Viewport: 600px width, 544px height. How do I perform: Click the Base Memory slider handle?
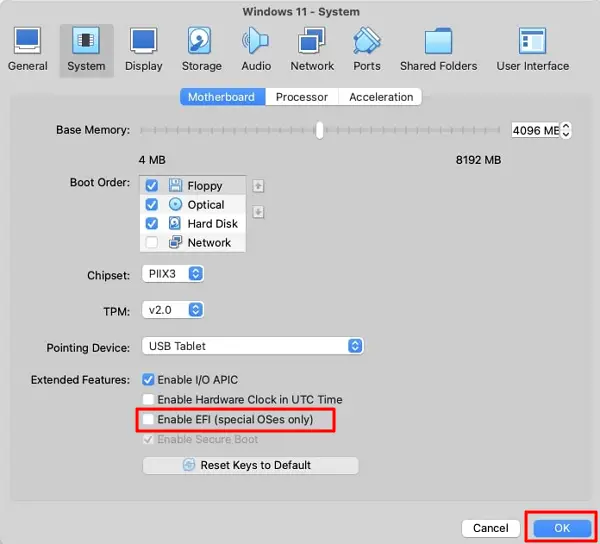tap(319, 130)
